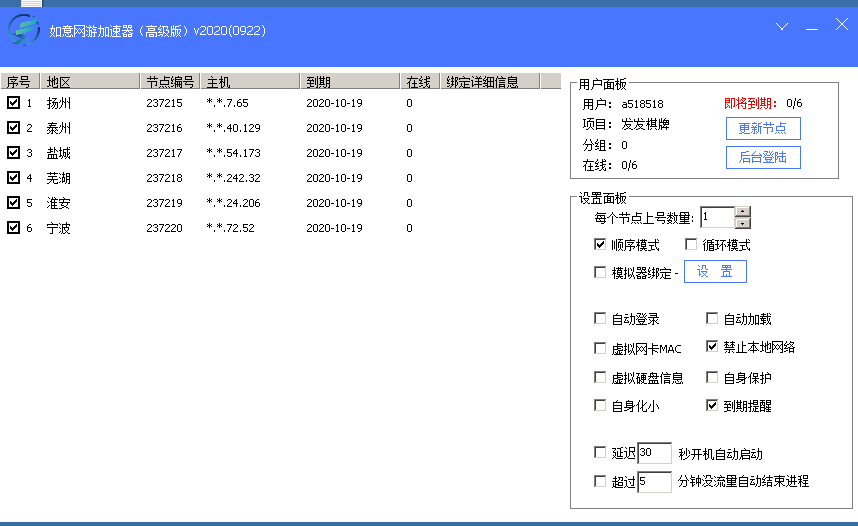
Task: Click the 如意网游加速器 app logo icon
Action: coord(24,30)
